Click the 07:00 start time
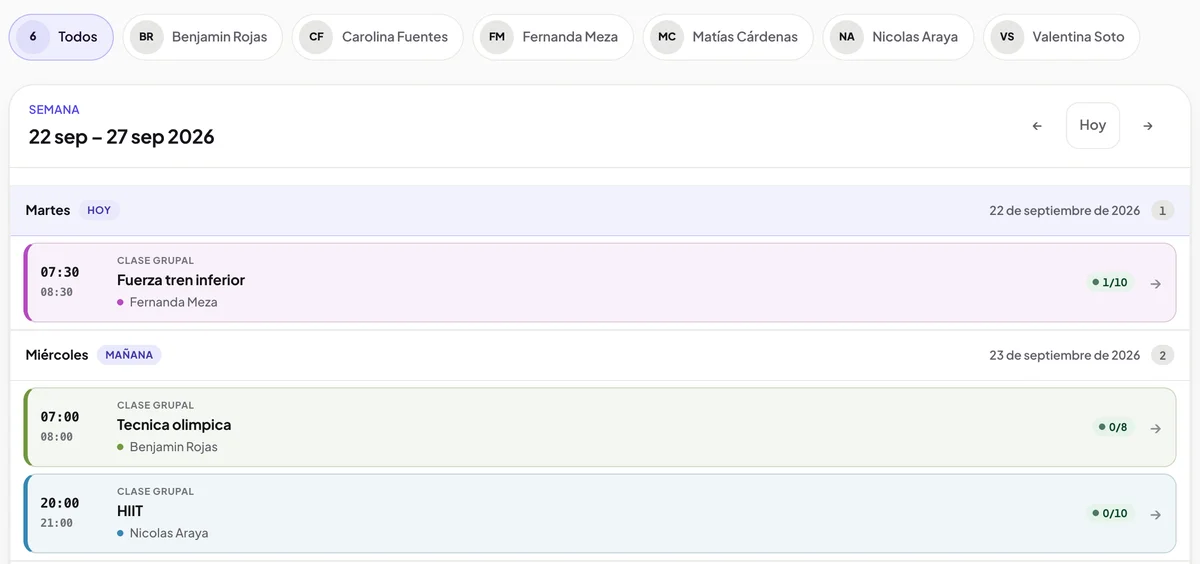This screenshot has height=564, width=1200. click(x=60, y=417)
